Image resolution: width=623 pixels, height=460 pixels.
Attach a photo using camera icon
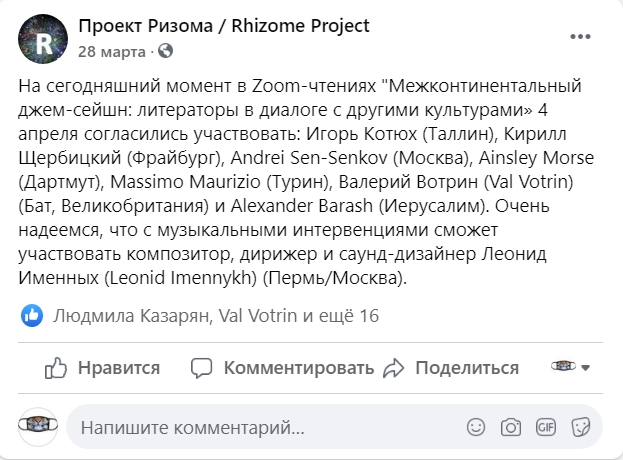[511, 427]
